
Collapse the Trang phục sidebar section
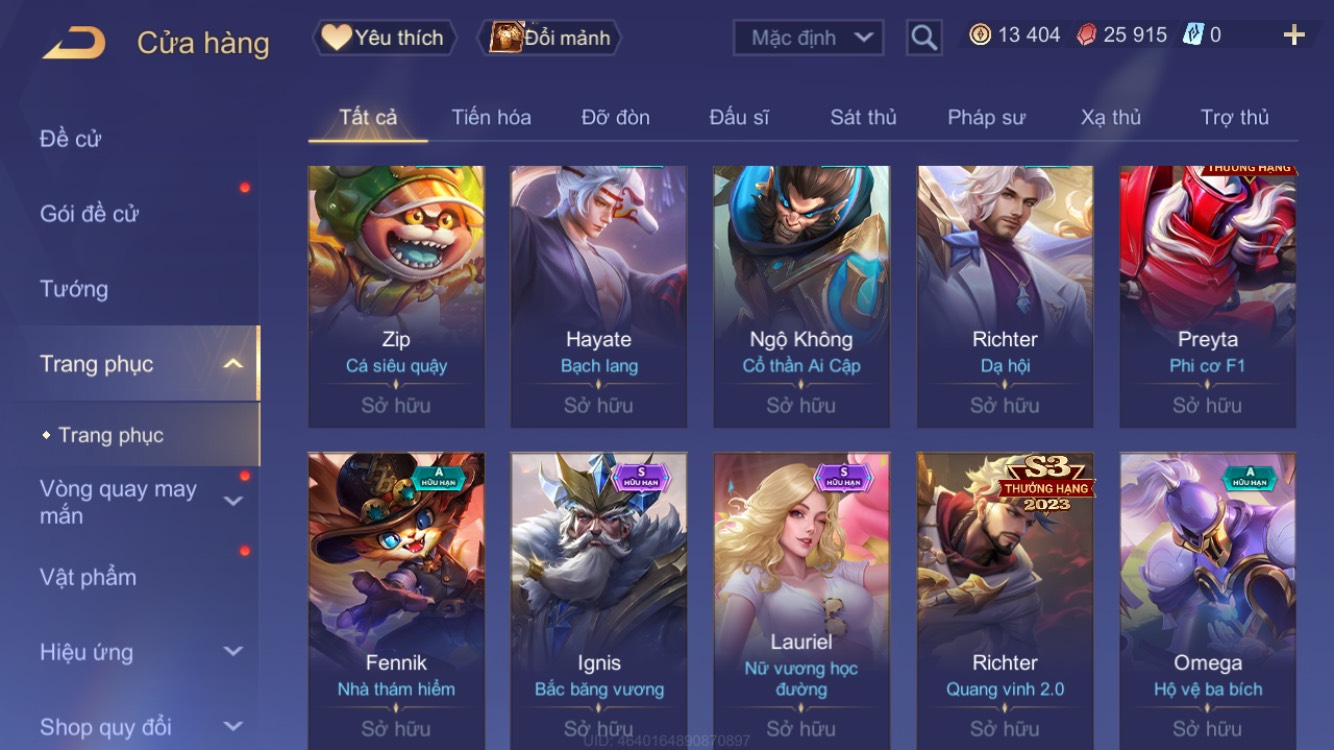[x=232, y=364]
